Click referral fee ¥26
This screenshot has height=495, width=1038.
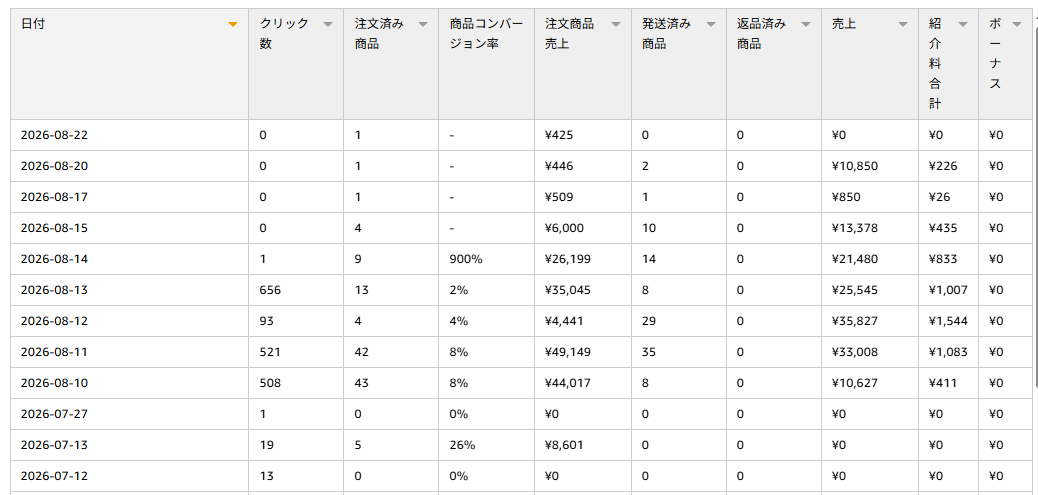939,197
